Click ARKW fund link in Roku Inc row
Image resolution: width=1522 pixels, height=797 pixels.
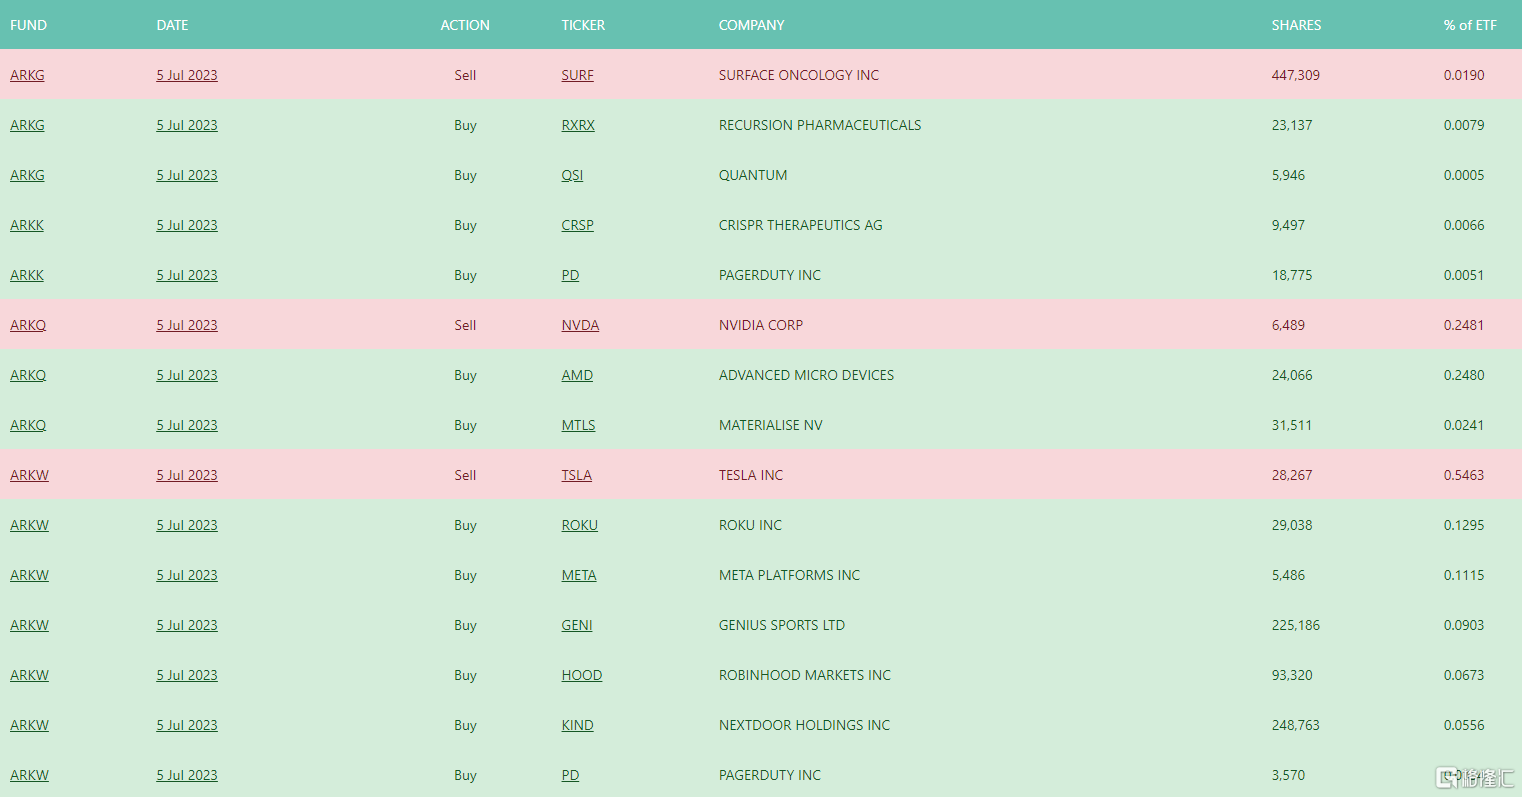pyautogui.click(x=29, y=525)
